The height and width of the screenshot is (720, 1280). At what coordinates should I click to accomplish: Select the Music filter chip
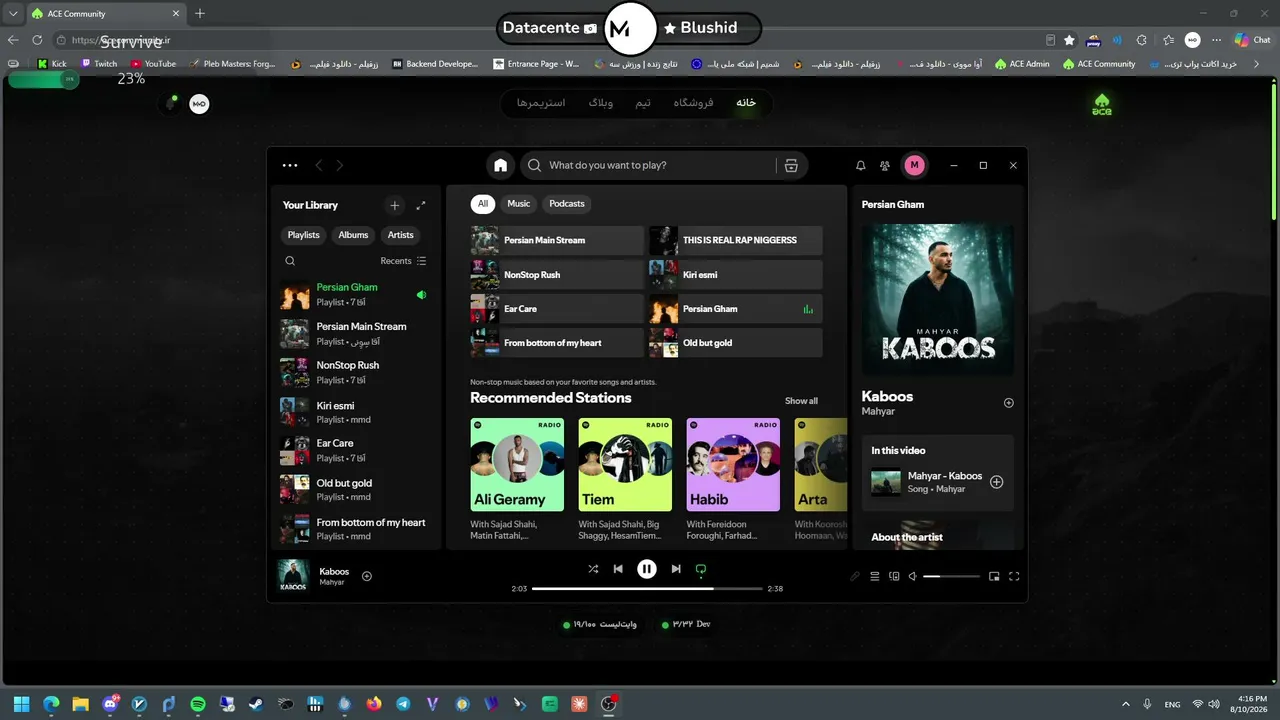[519, 204]
